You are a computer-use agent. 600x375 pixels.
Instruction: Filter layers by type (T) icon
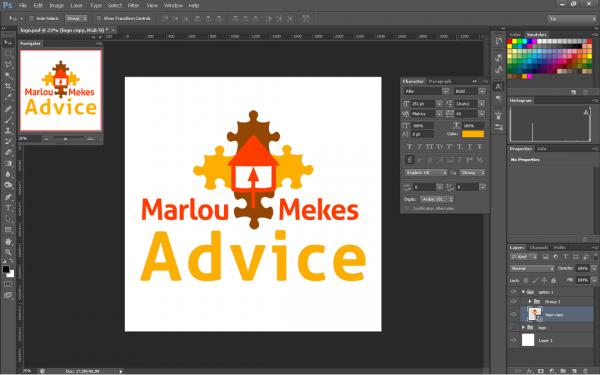pyautogui.click(x=566, y=257)
